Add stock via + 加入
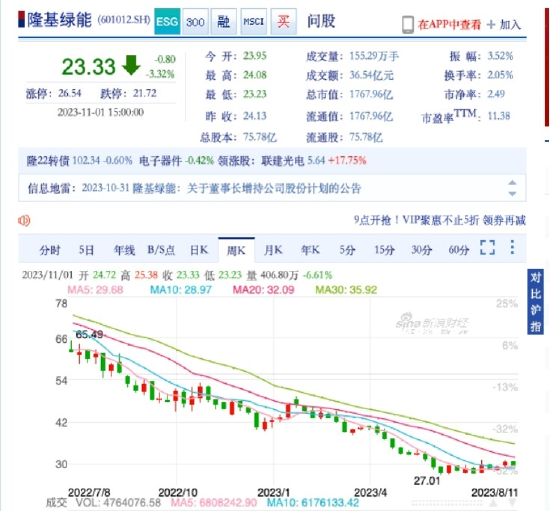 504,25
